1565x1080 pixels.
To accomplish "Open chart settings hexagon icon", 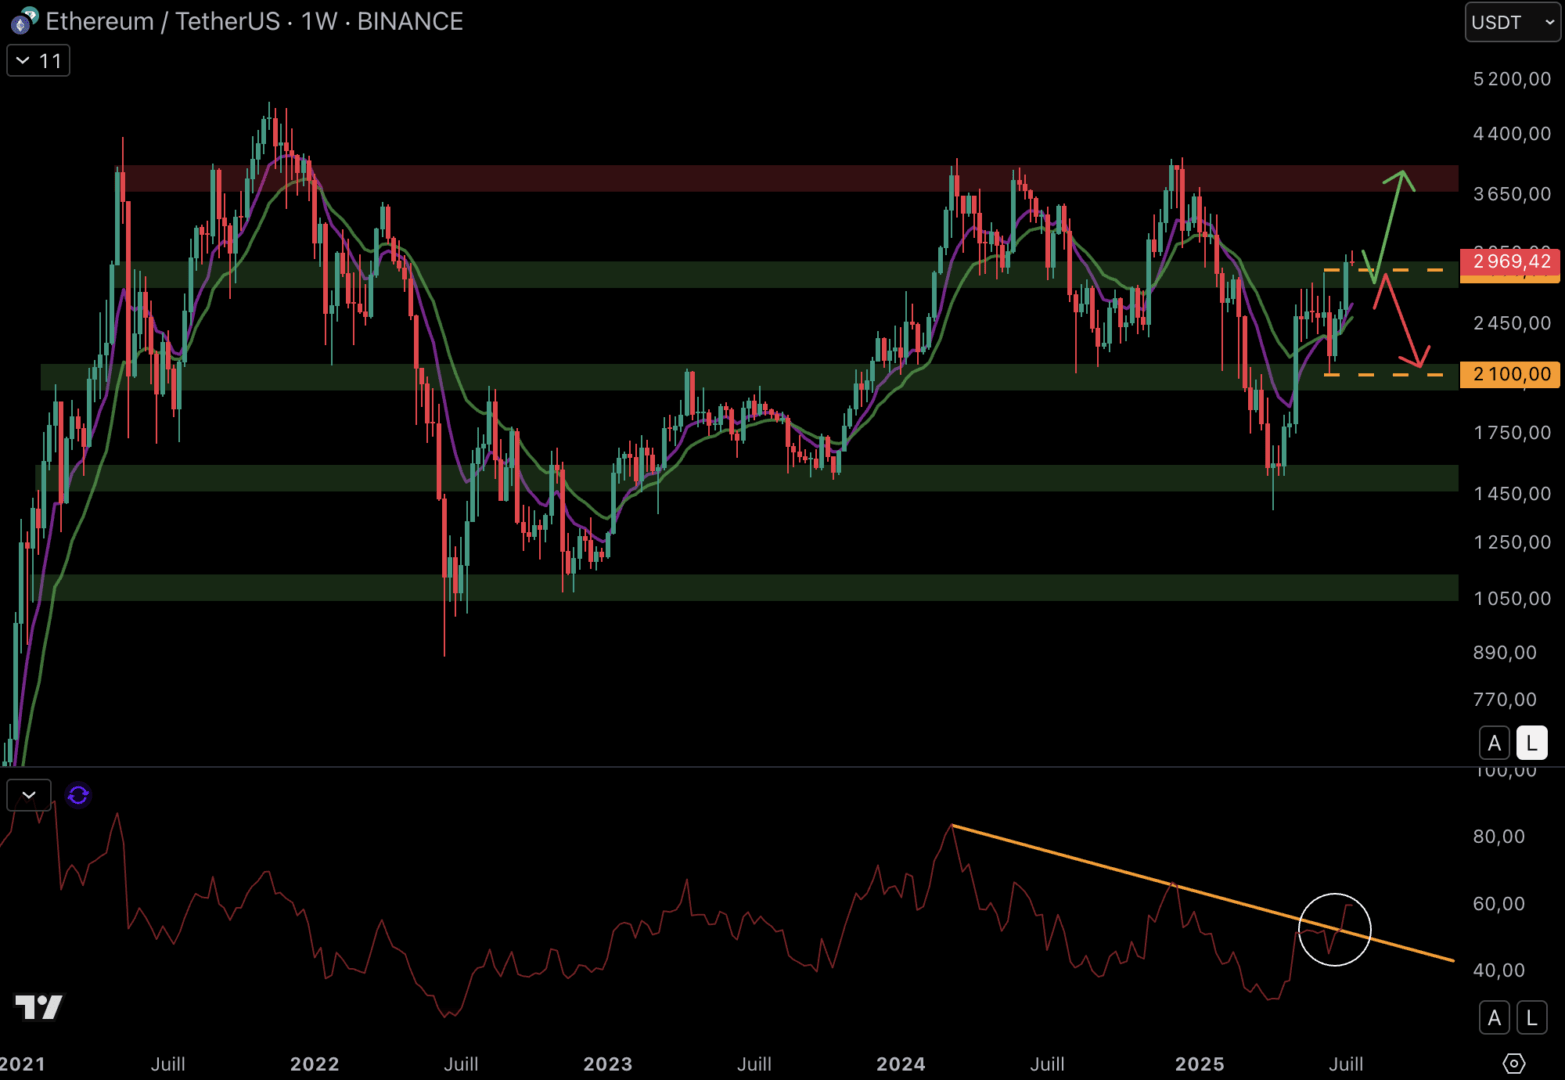I will click(x=1514, y=1063).
